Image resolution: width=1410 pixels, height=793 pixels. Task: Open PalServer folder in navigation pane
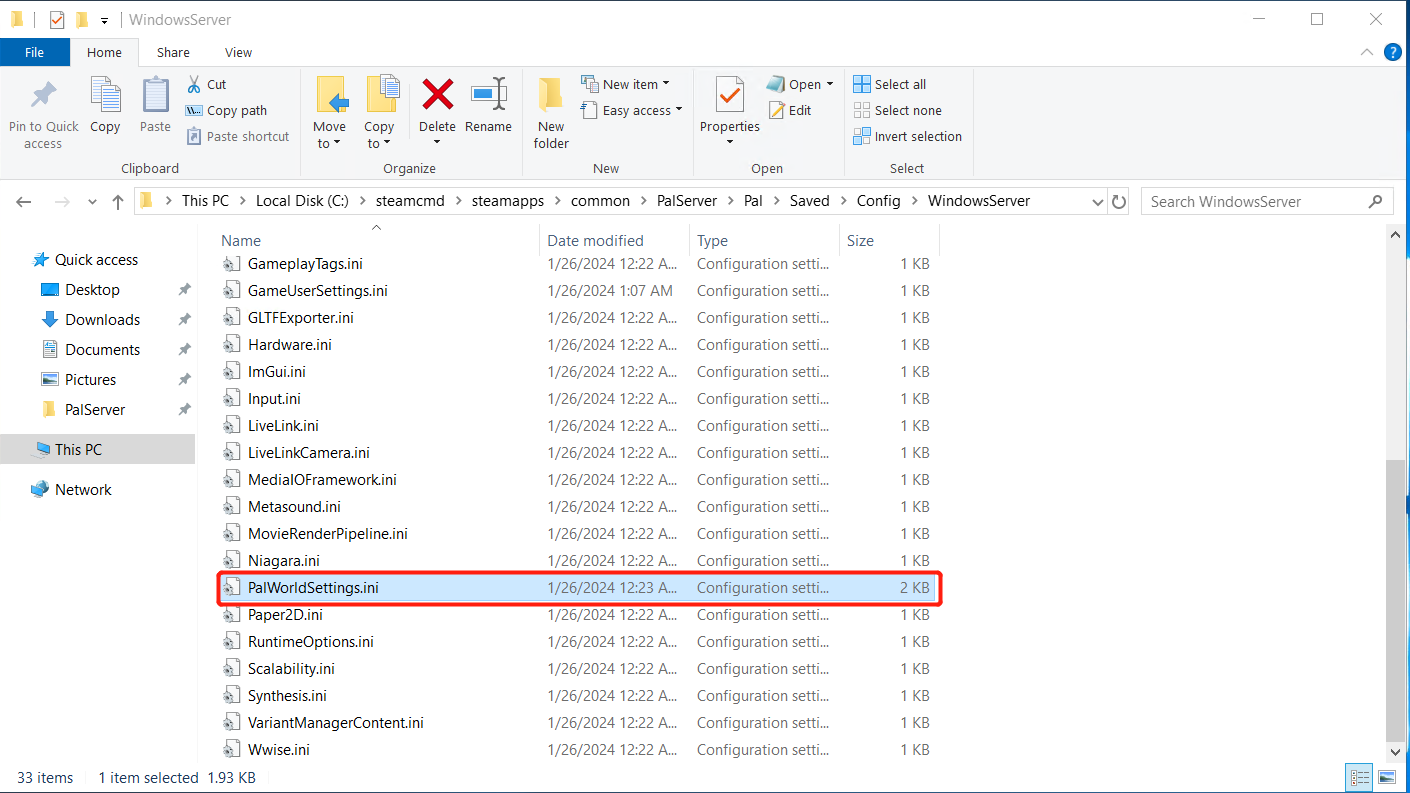click(95, 410)
